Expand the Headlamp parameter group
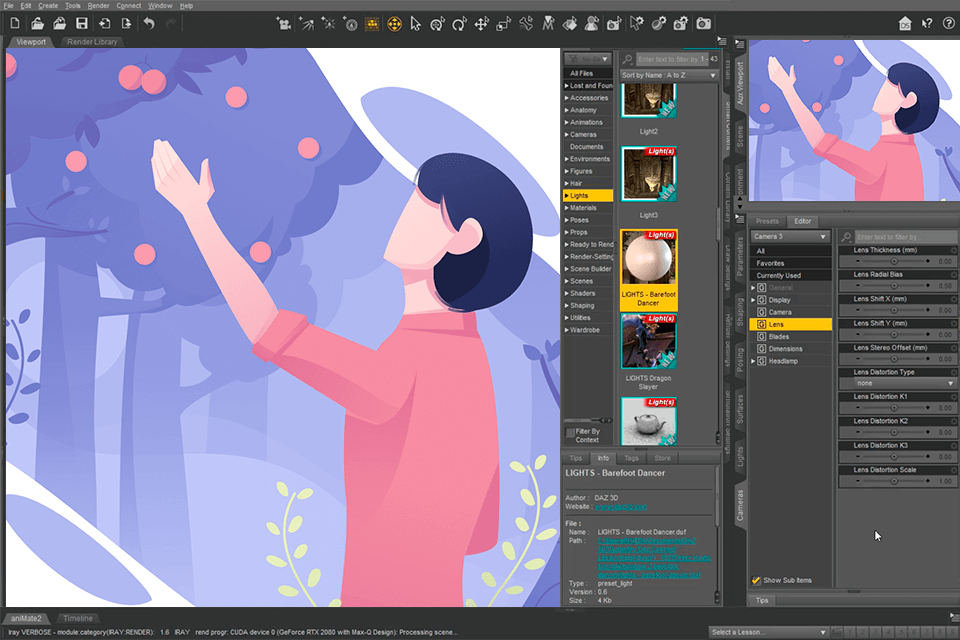 (753, 361)
